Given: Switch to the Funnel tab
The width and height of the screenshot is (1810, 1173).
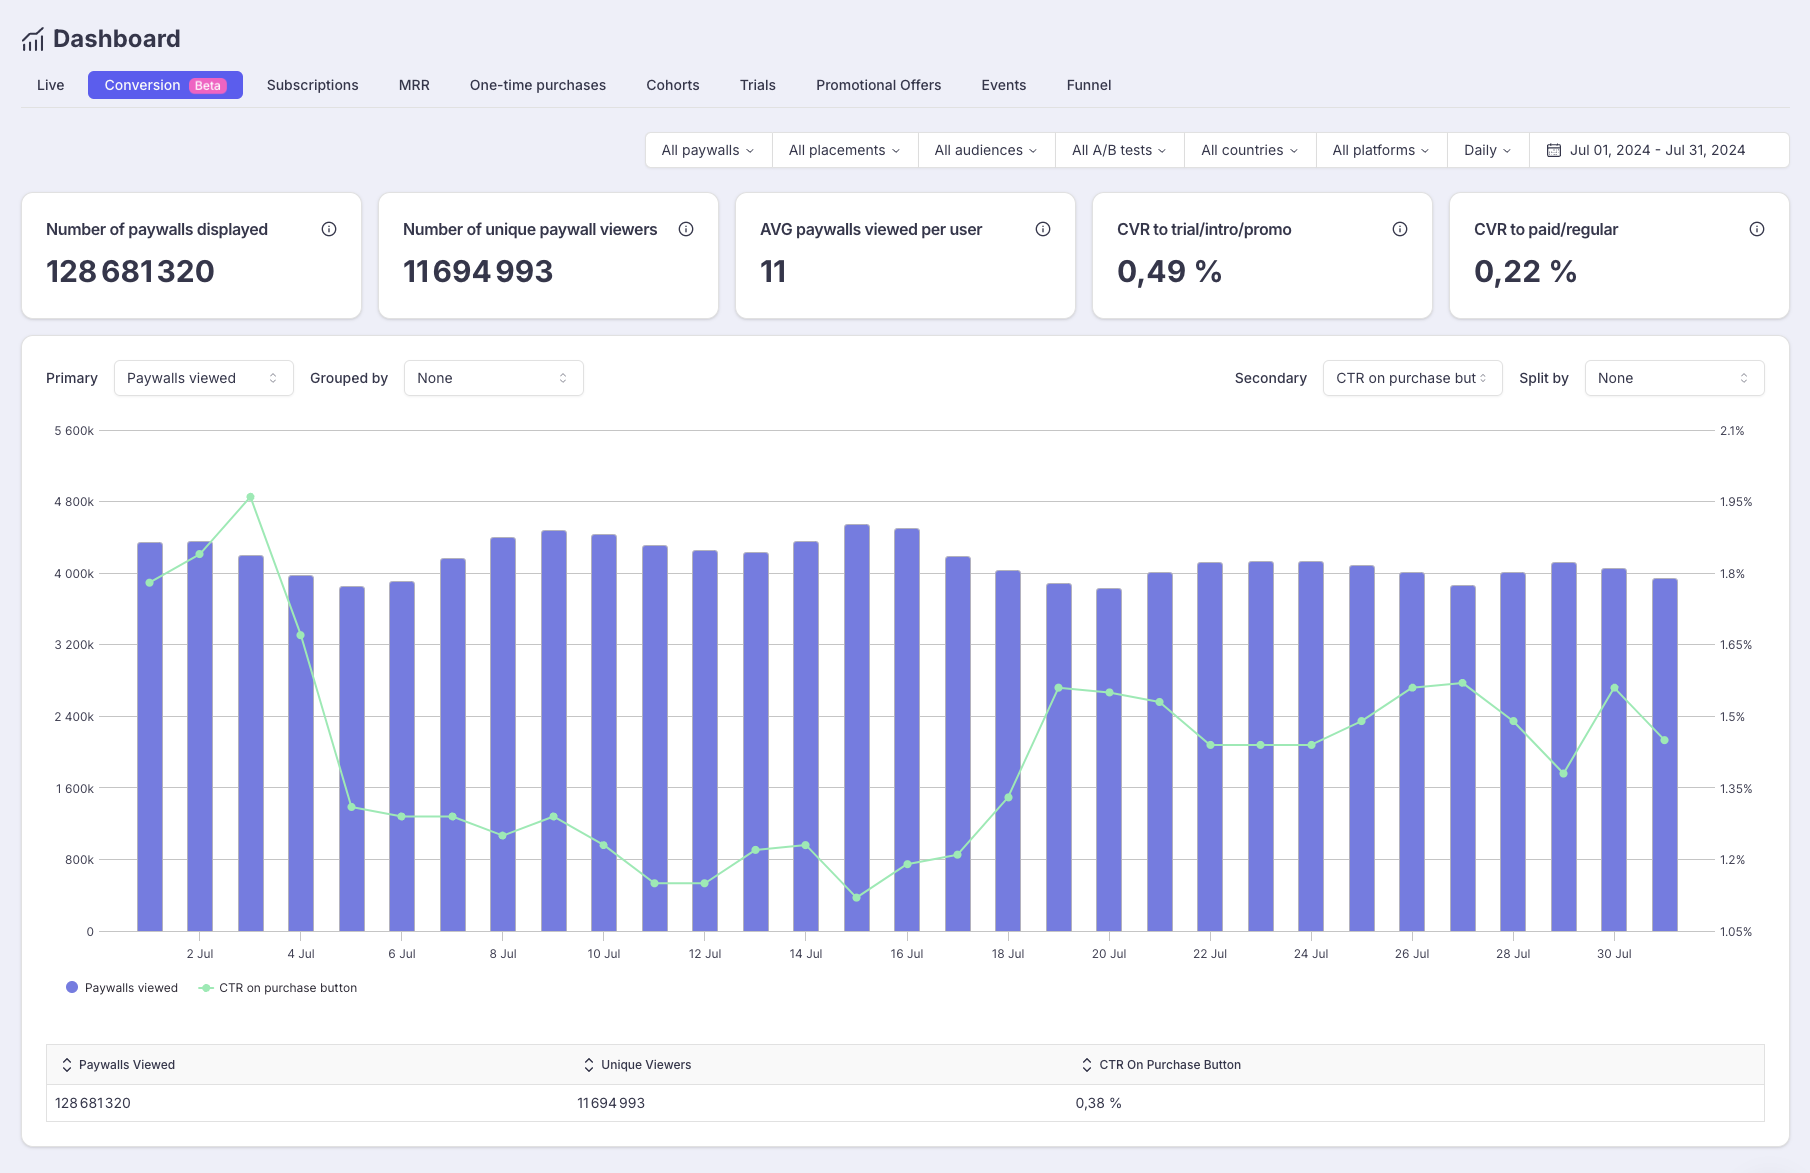Looking at the screenshot, I should click(1089, 85).
